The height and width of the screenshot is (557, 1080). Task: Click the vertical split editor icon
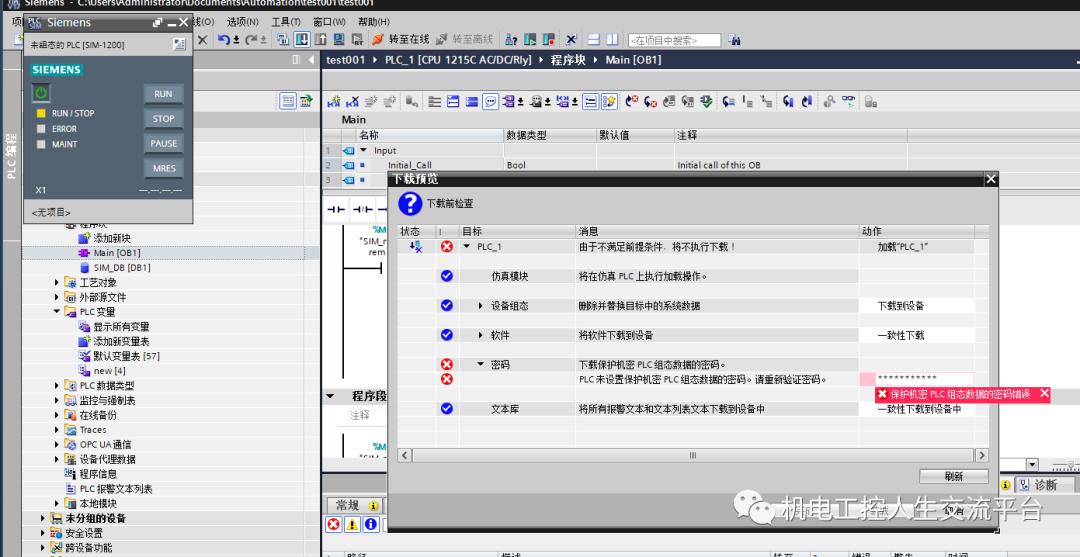click(612, 40)
